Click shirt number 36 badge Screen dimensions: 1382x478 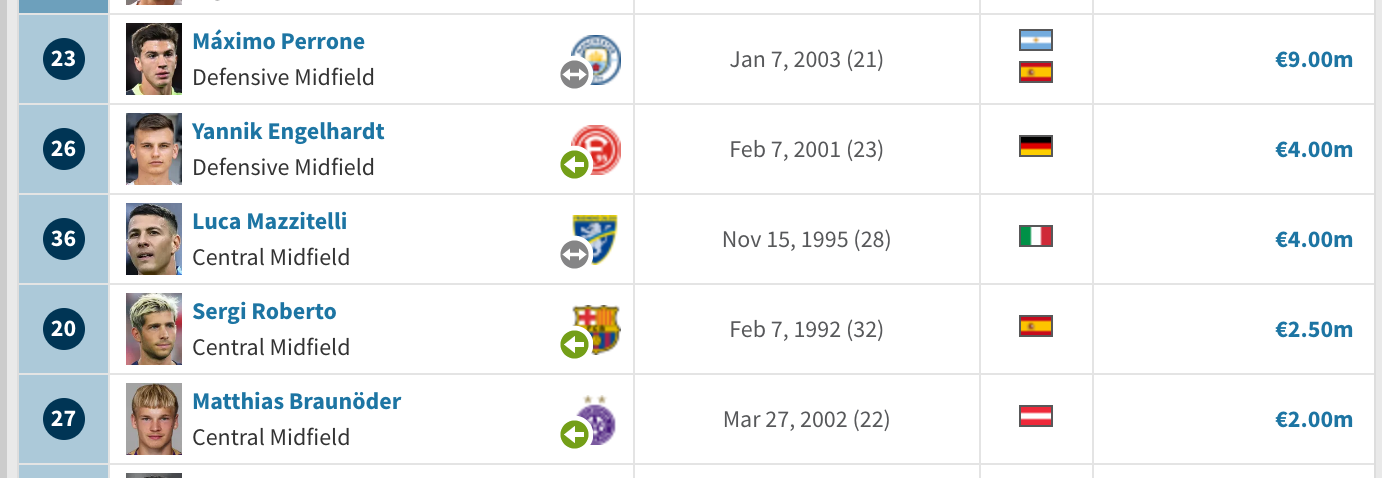point(63,239)
